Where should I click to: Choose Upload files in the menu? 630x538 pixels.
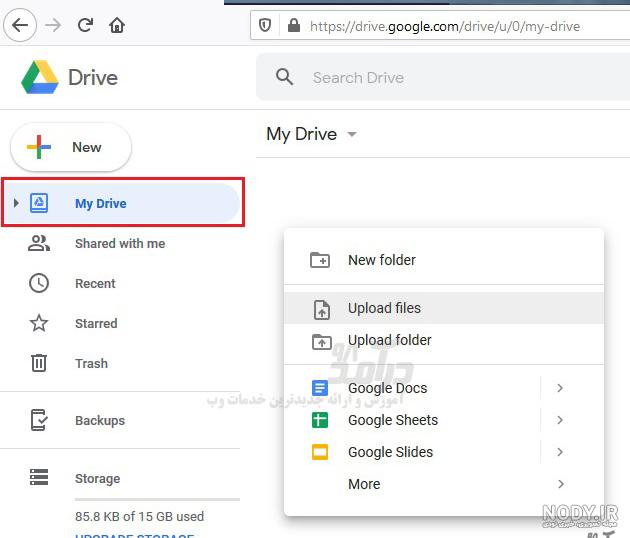coord(444,308)
